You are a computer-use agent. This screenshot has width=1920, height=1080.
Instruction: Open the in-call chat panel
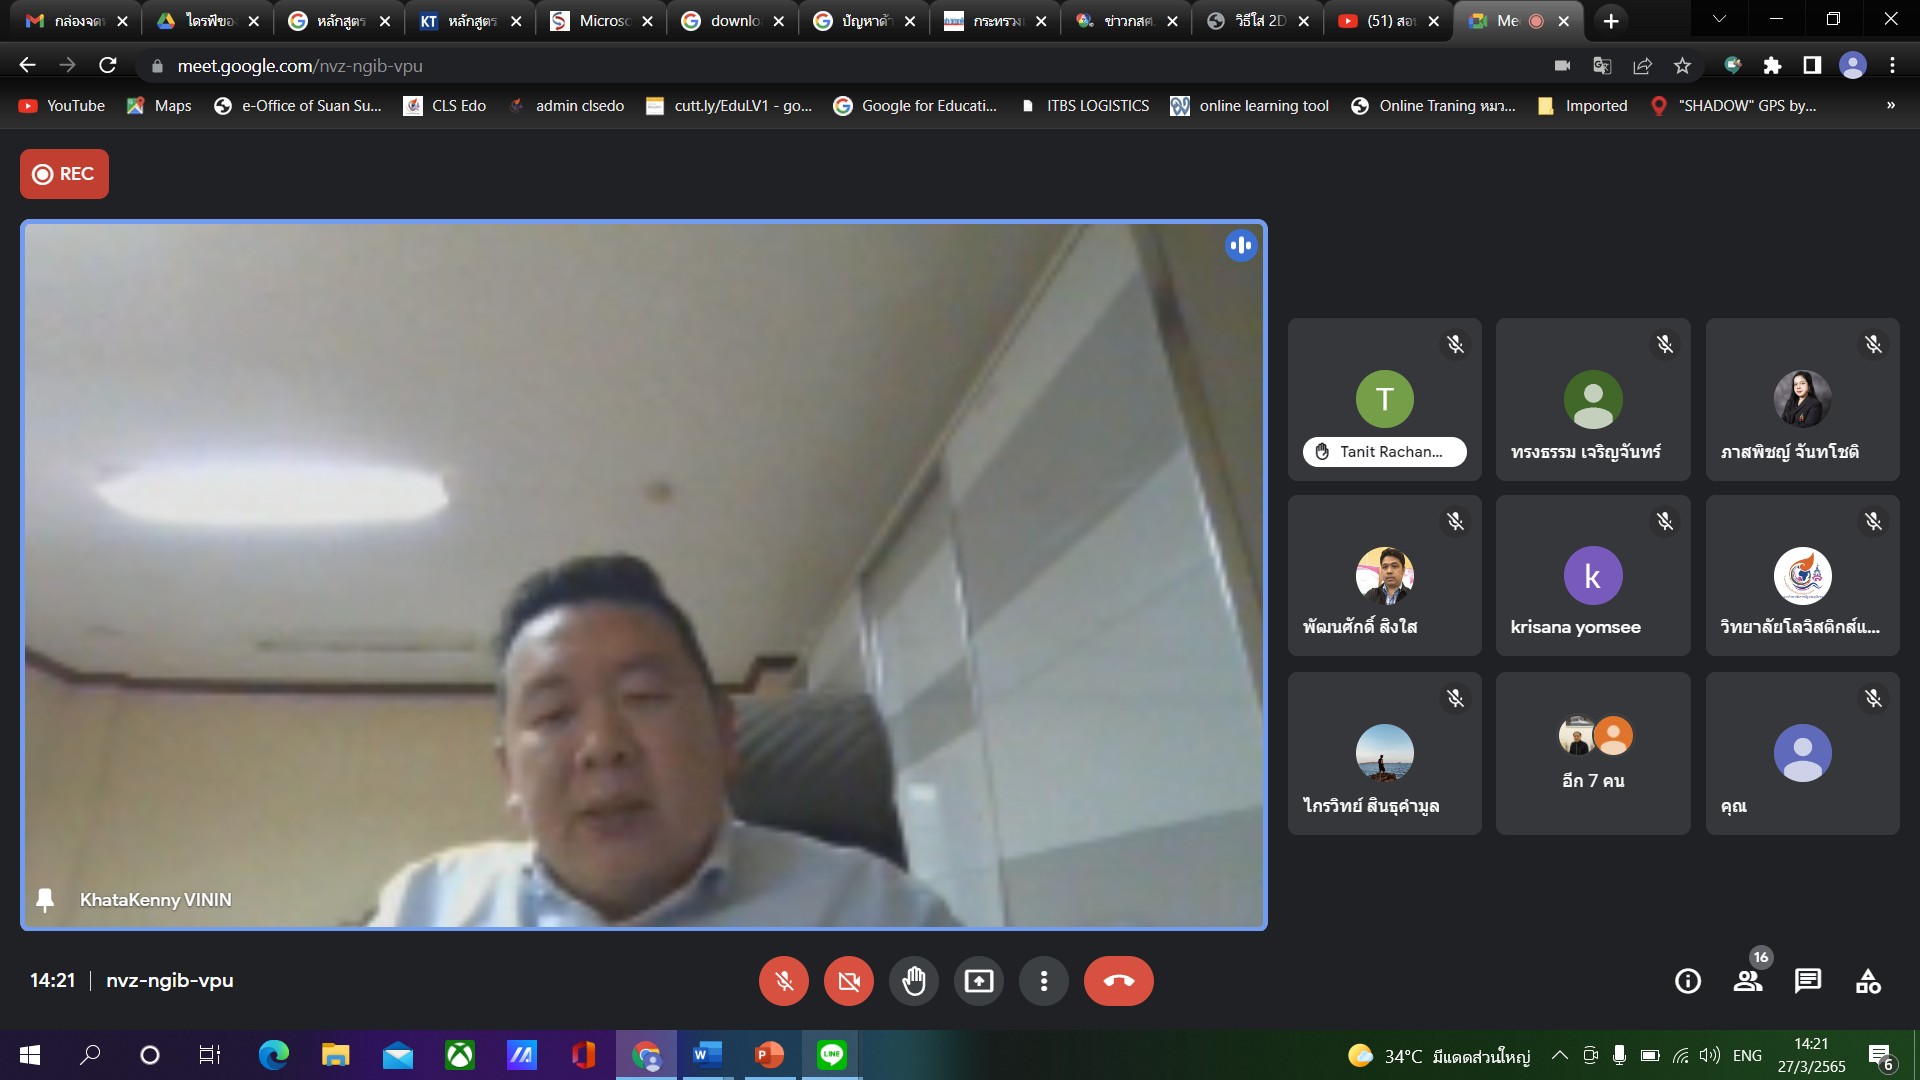tap(1808, 981)
